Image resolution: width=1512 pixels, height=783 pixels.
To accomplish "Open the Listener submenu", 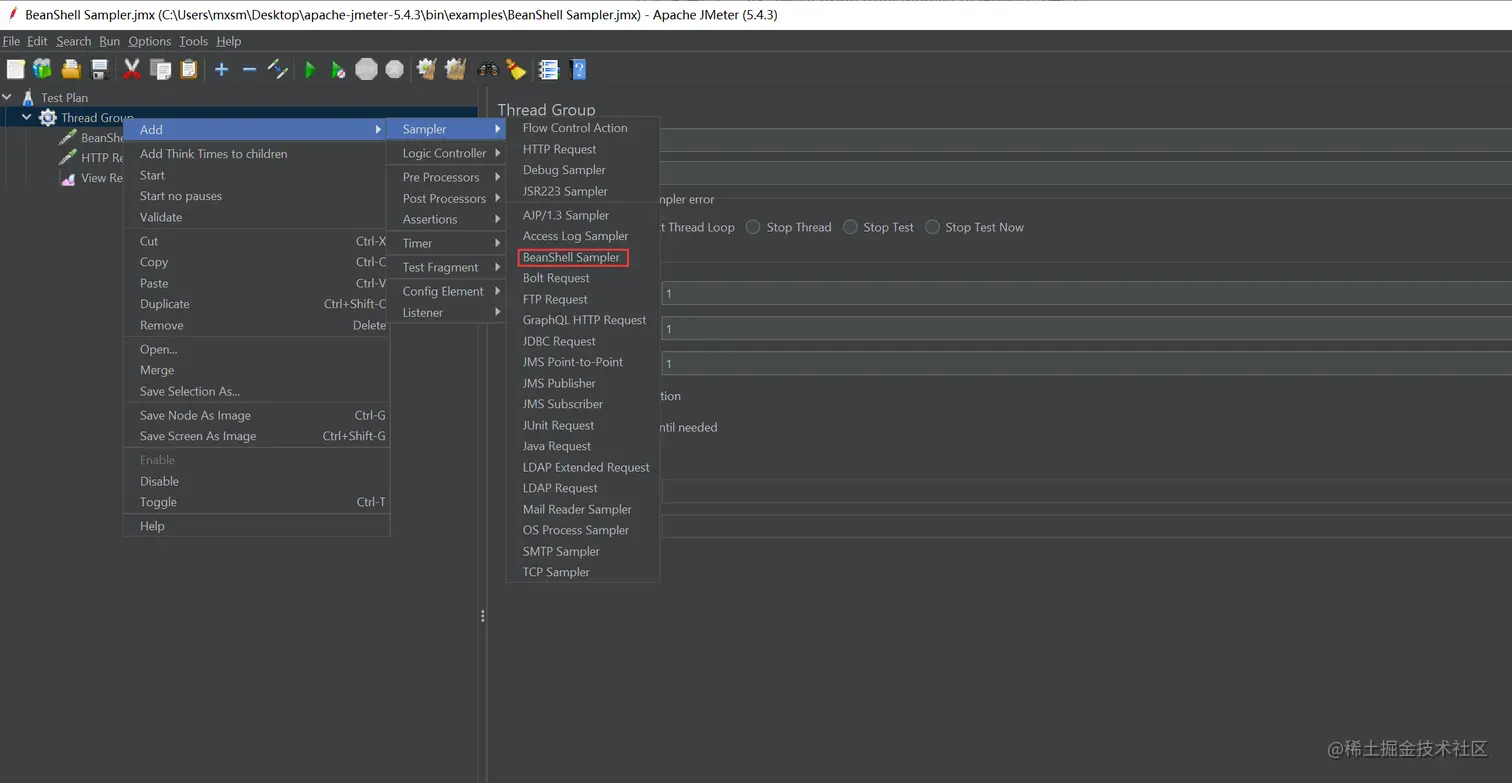I will point(445,312).
